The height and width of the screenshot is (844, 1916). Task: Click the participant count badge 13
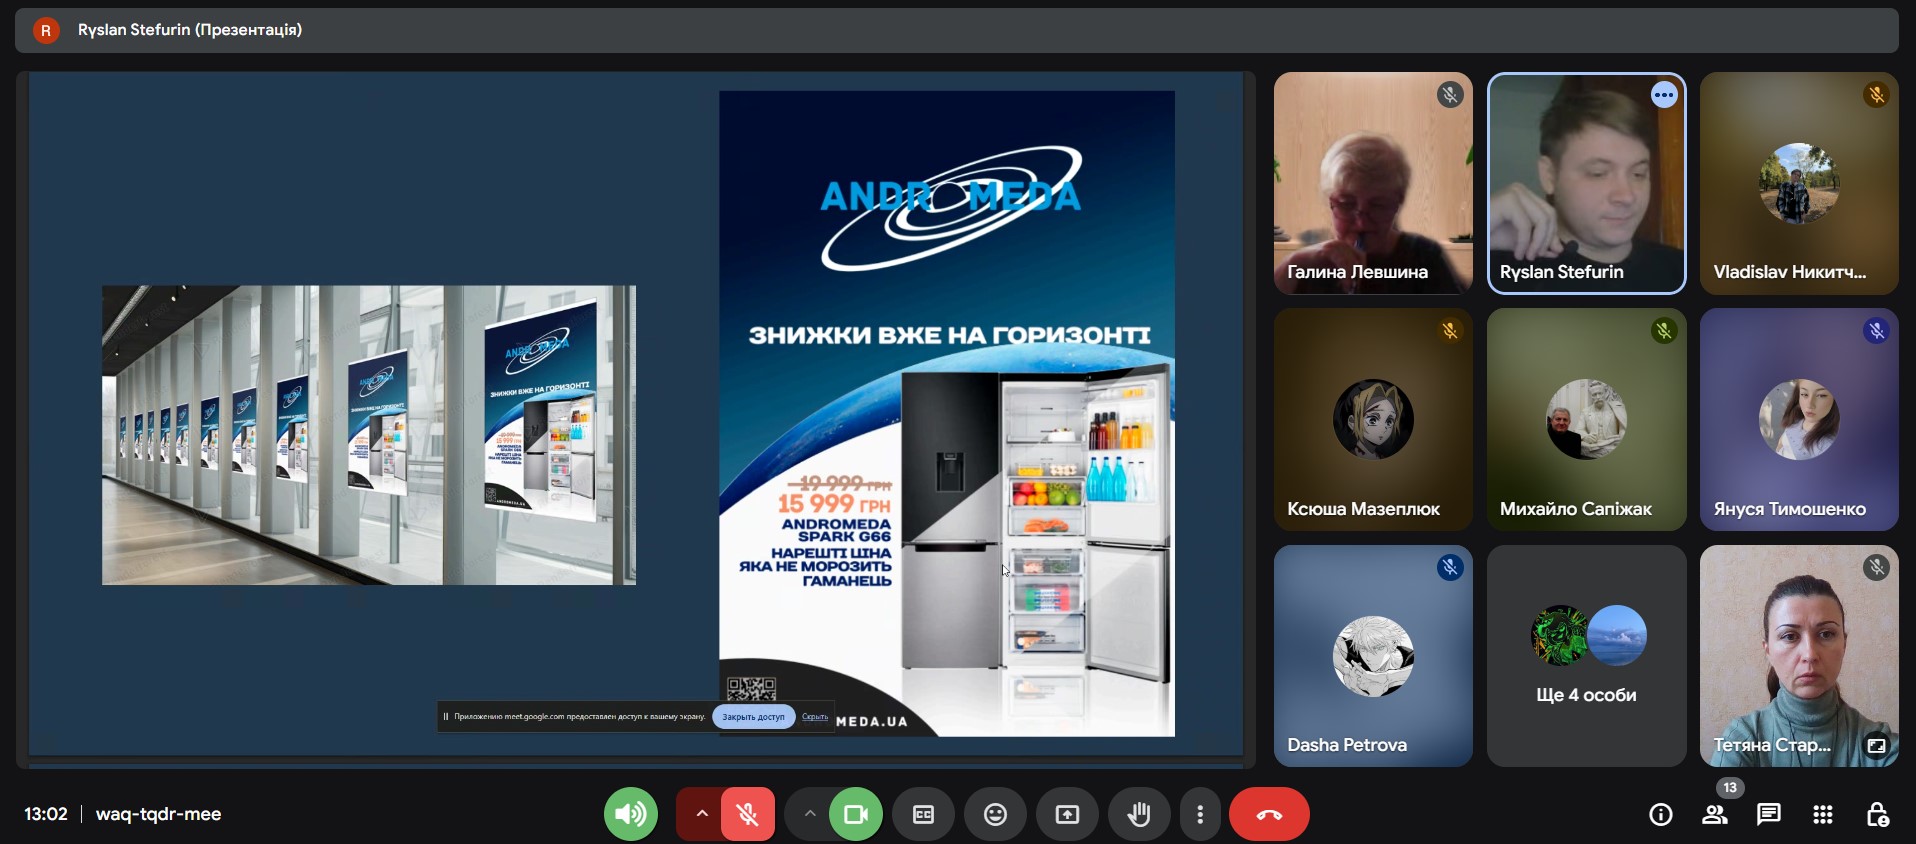click(1730, 788)
